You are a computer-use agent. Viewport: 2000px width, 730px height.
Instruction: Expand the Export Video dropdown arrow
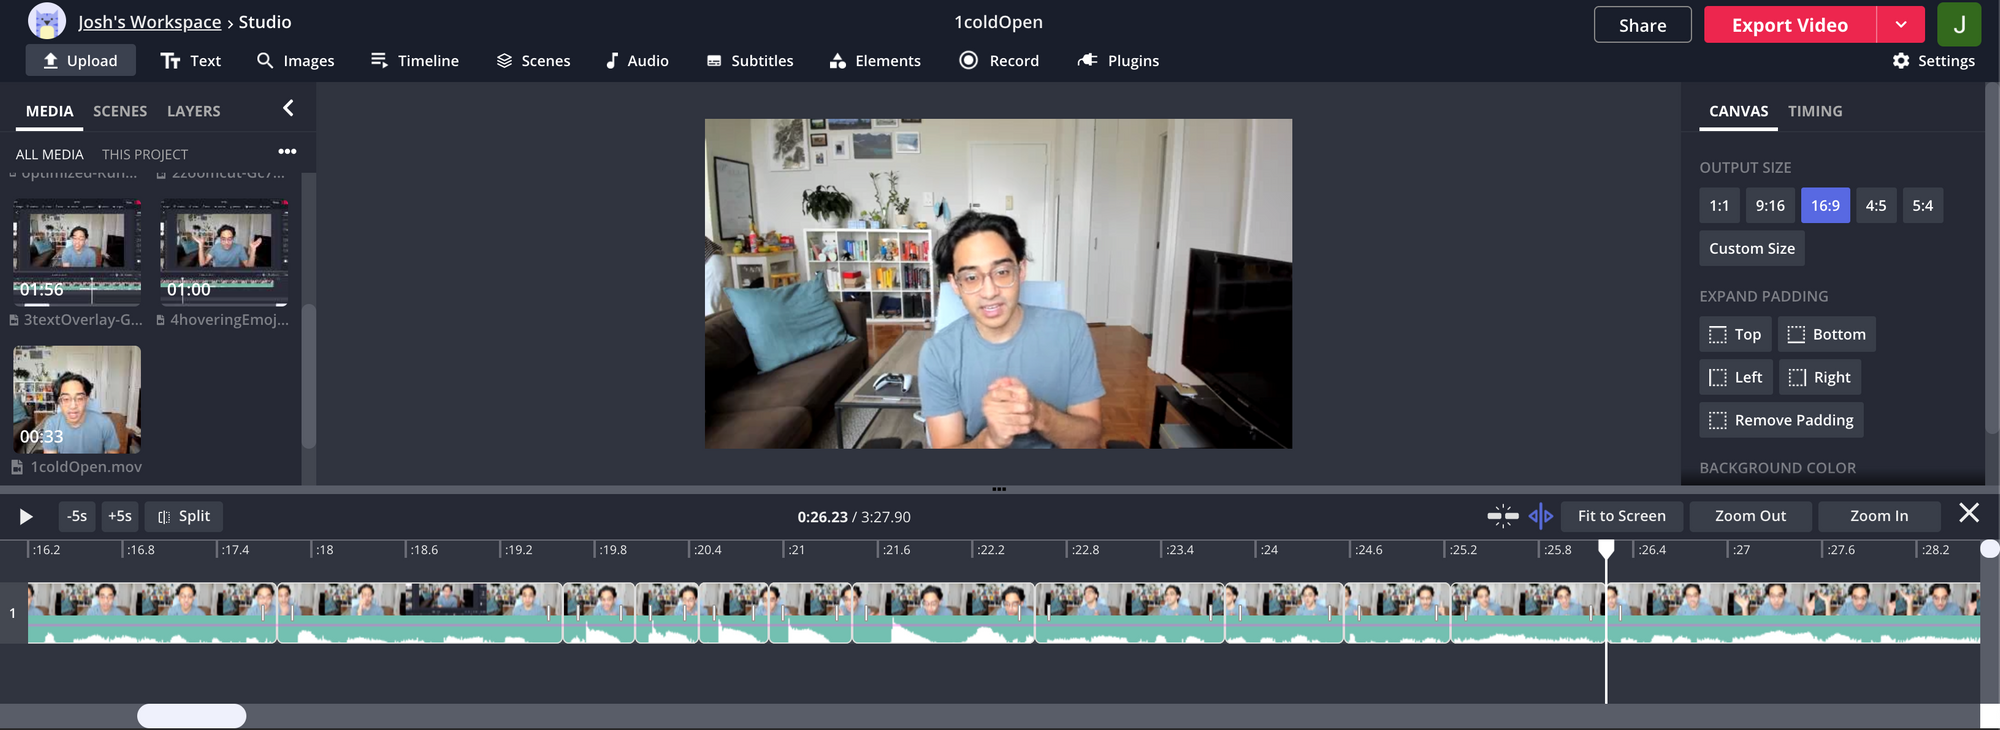click(x=1900, y=25)
